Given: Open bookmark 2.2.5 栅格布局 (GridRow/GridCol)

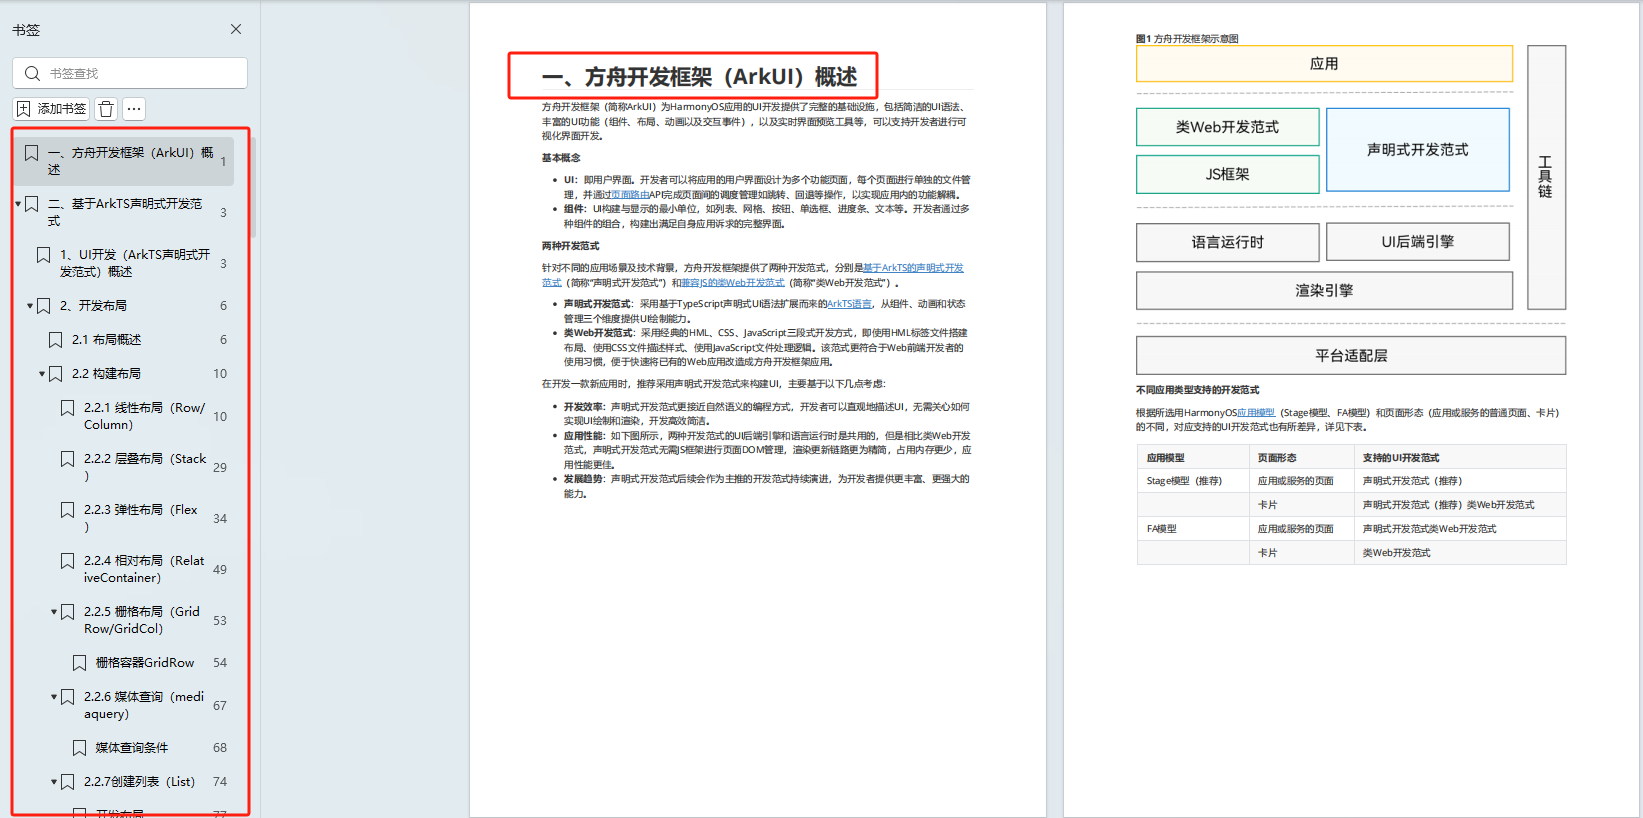Looking at the screenshot, I should coord(142,620).
